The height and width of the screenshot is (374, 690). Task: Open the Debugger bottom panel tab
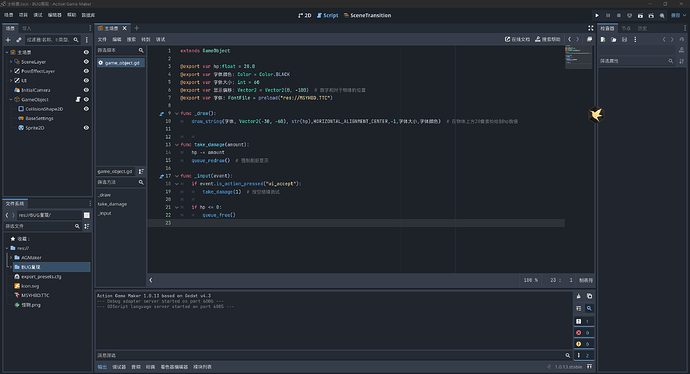tap(119, 367)
